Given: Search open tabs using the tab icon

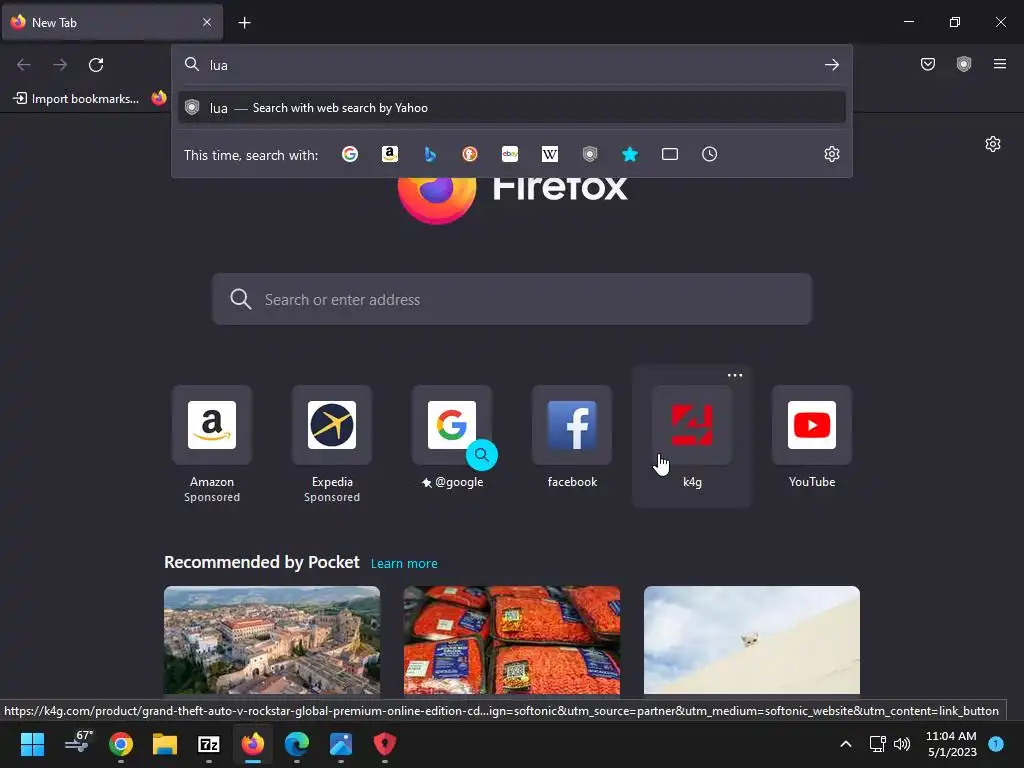Looking at the screenshot, I should [x=670, y=154].
